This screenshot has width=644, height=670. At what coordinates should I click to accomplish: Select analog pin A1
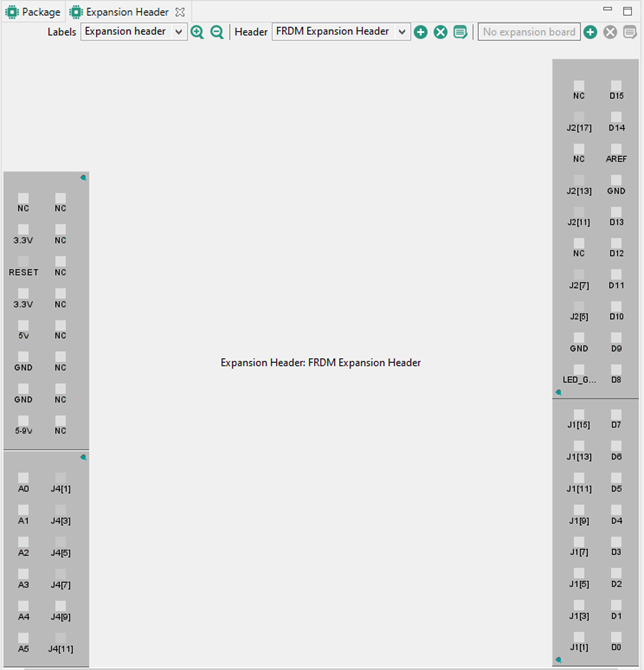click(x=24, y=510)
